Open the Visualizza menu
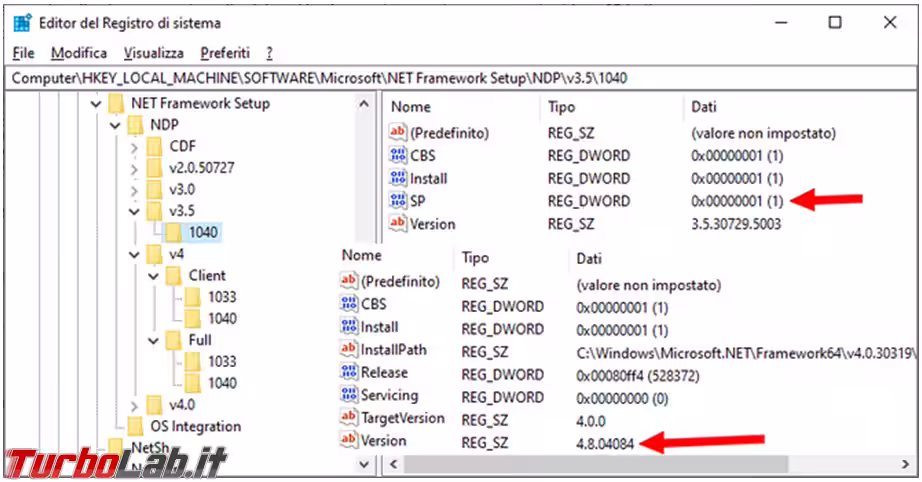The height and width of the screenshot is (482, 922). pos(153,53)
